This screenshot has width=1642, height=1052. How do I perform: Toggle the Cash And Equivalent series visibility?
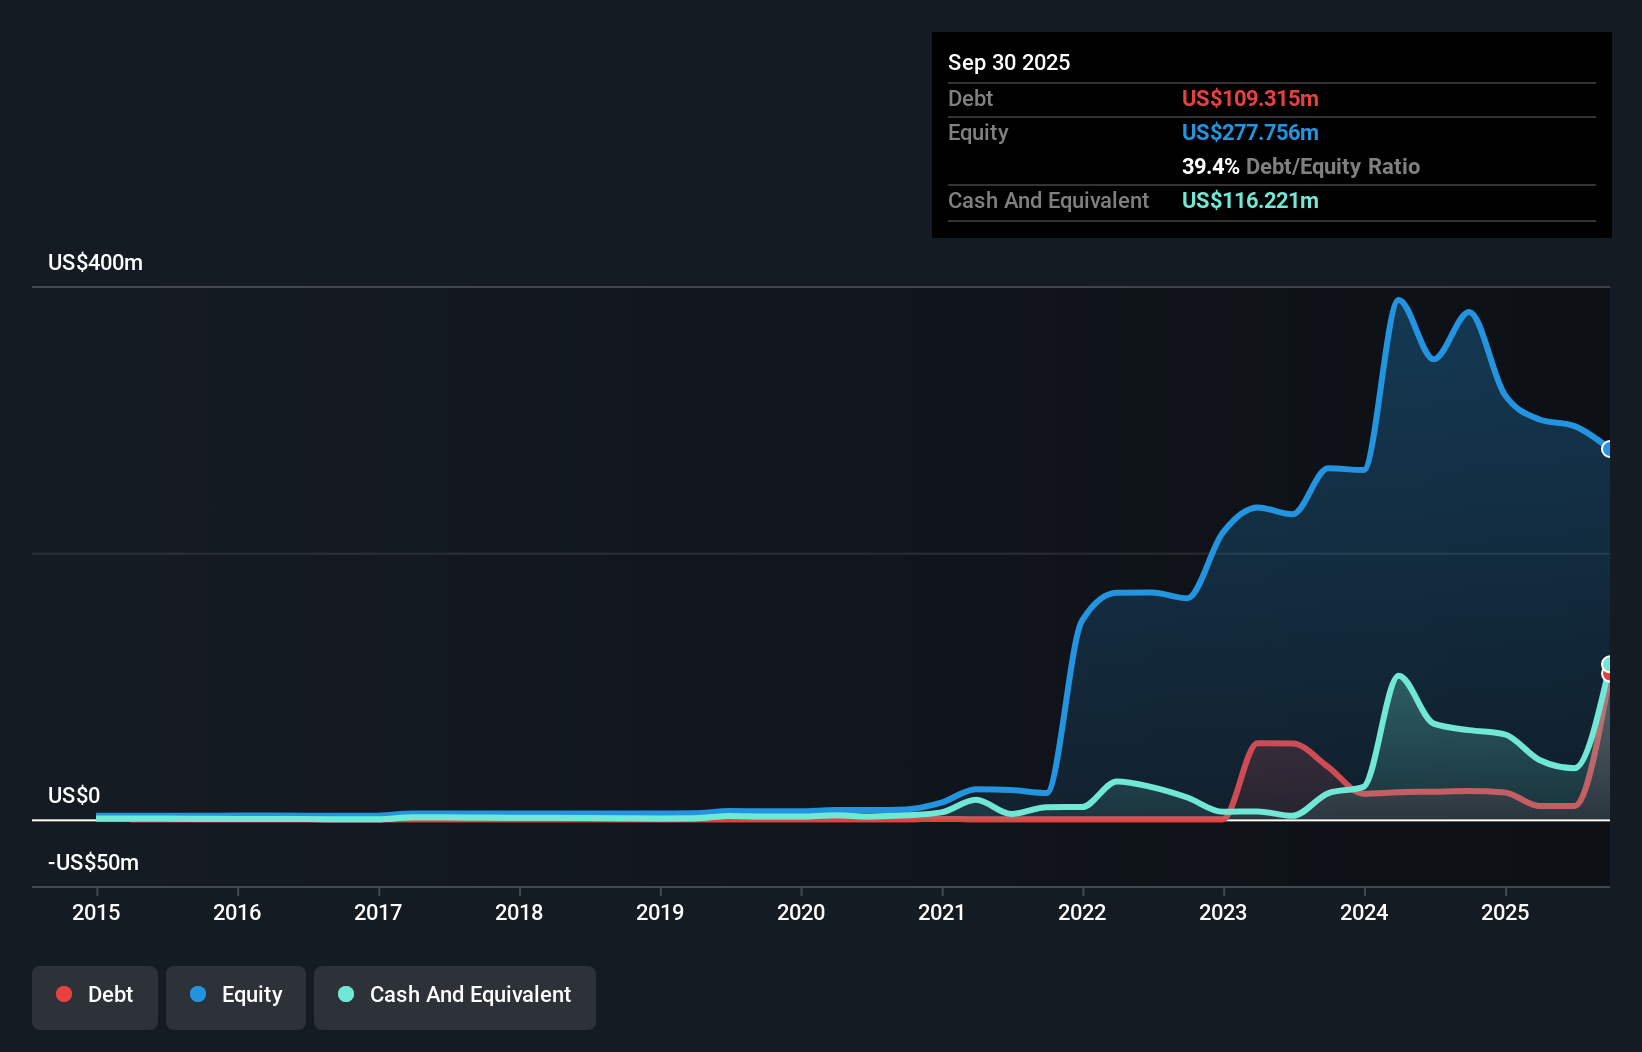click(x=454, y=995)
